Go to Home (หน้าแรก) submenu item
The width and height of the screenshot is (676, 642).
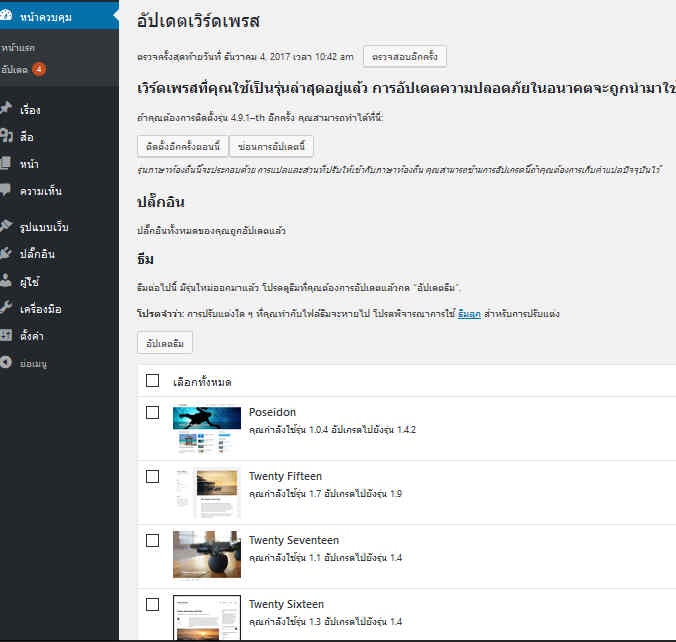(18, 47)
